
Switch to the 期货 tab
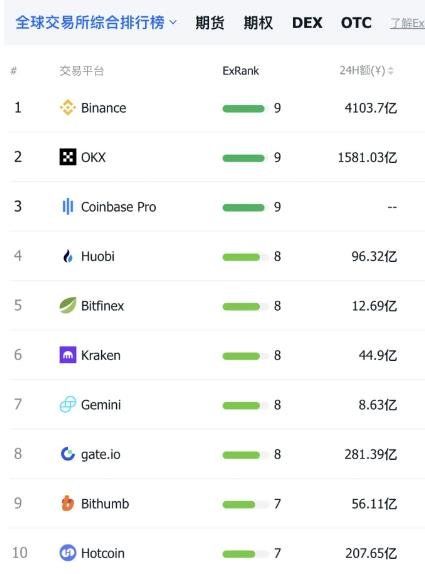(210, 23)
